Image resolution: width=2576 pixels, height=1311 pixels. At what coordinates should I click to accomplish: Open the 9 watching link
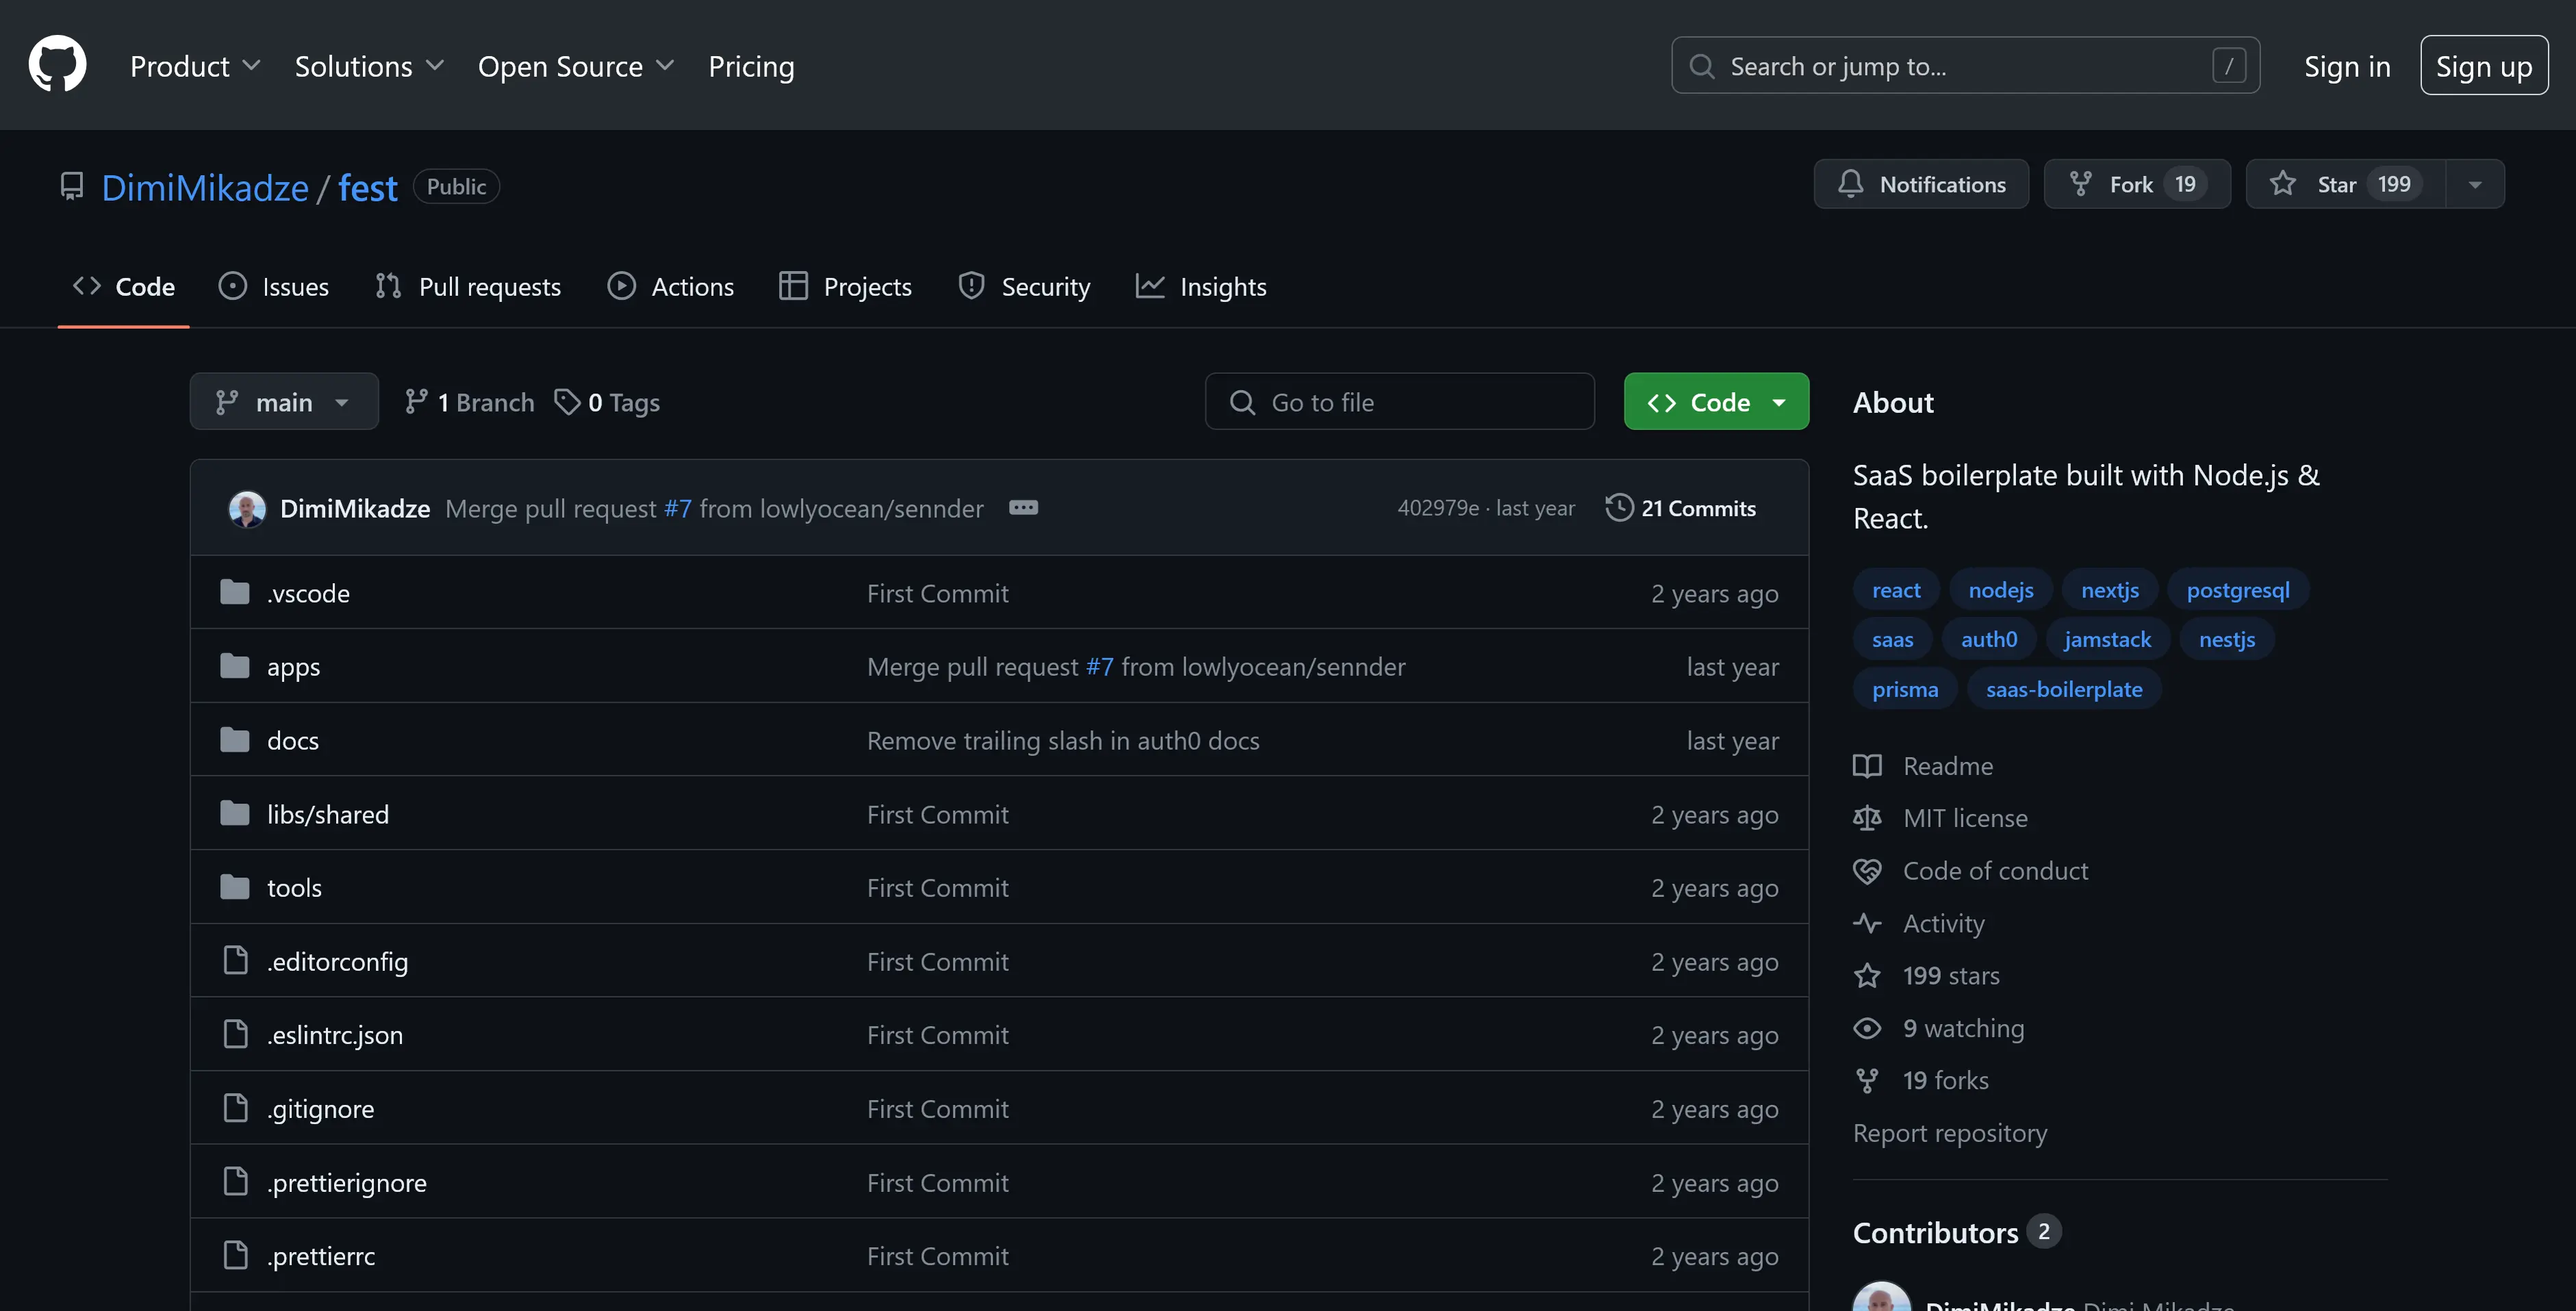(1962, 1028)
